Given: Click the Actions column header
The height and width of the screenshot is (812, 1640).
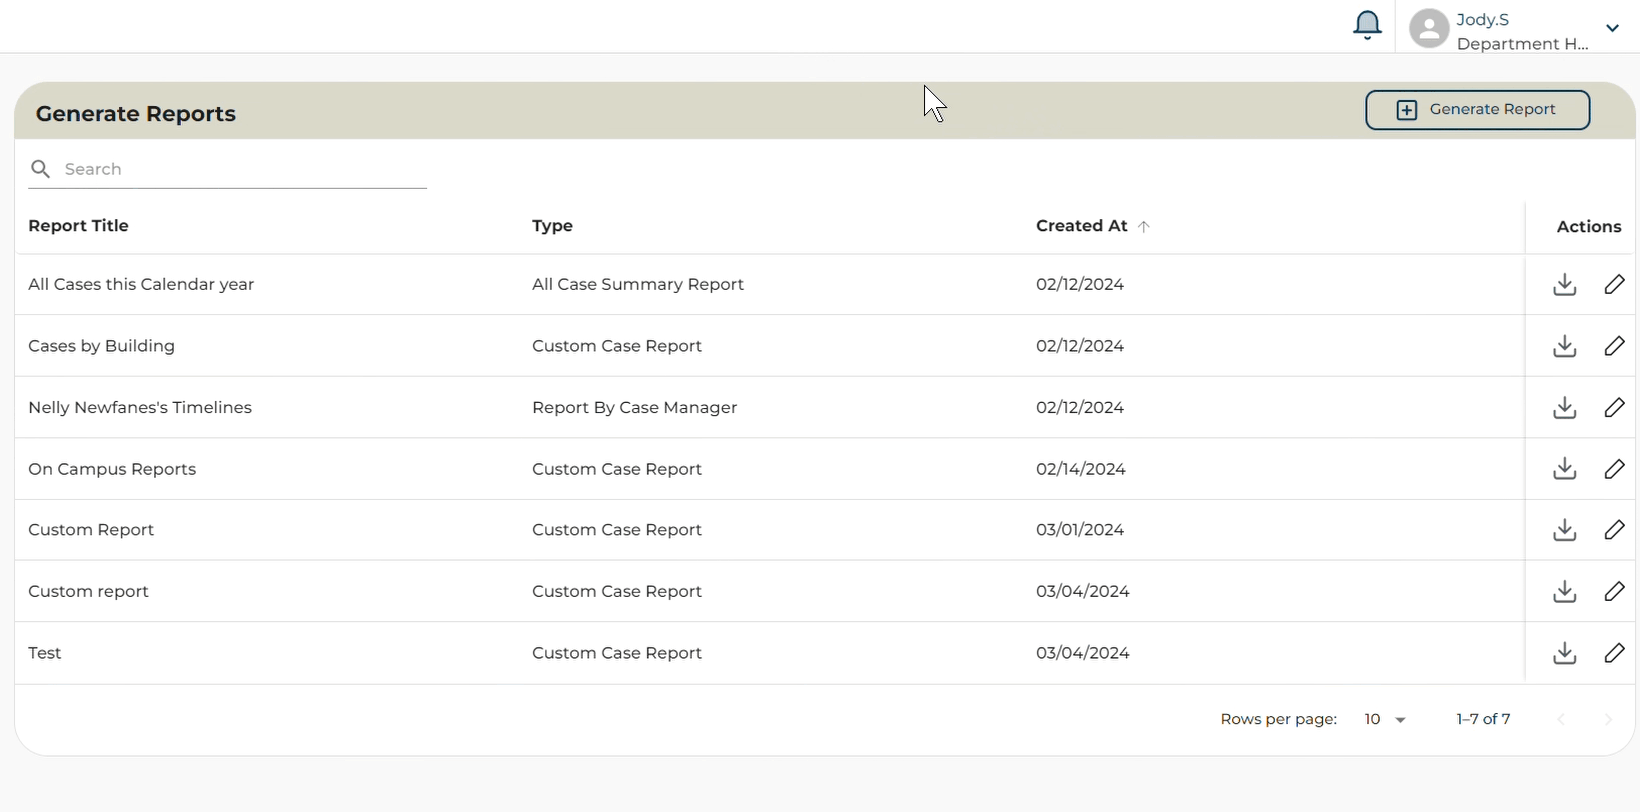Looking at the screenshot, I should click(1589, 227).
